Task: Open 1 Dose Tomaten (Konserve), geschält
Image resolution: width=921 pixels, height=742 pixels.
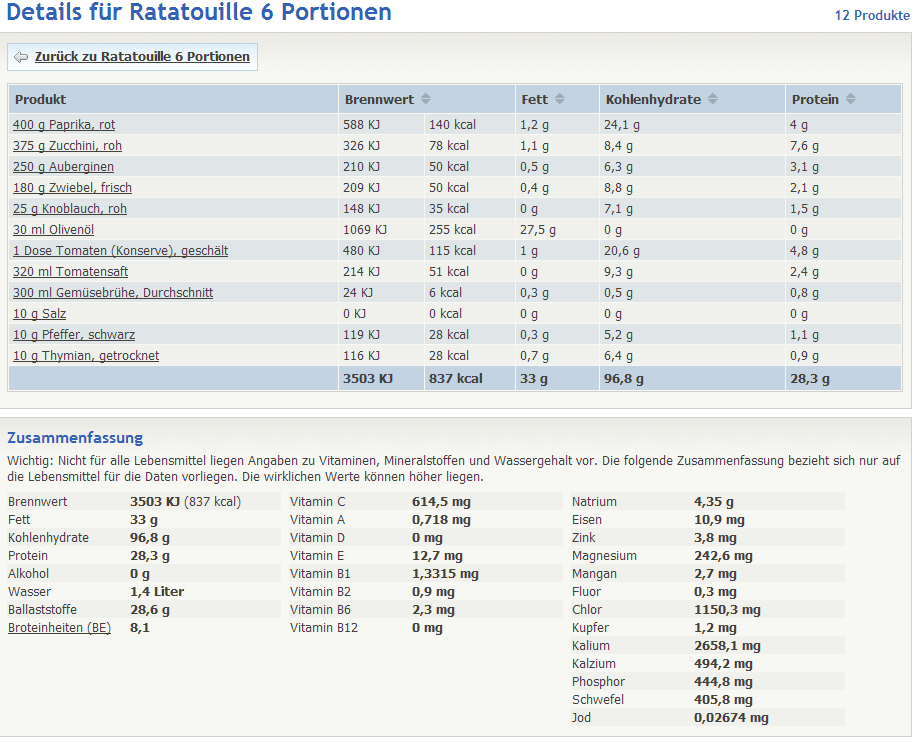Action: click(x=120, y=251)
